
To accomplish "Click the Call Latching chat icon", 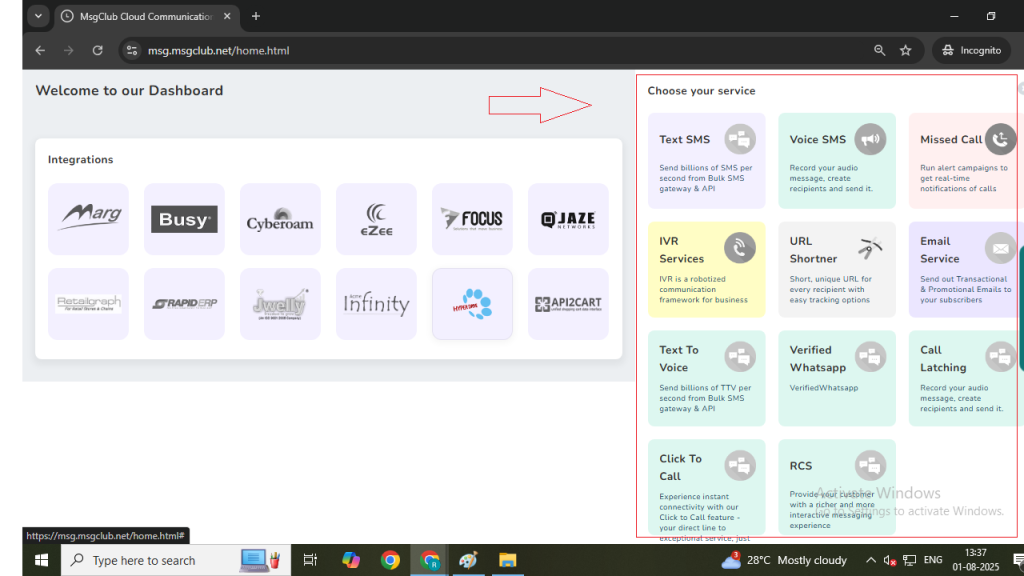I will [x=1000, y=357].
